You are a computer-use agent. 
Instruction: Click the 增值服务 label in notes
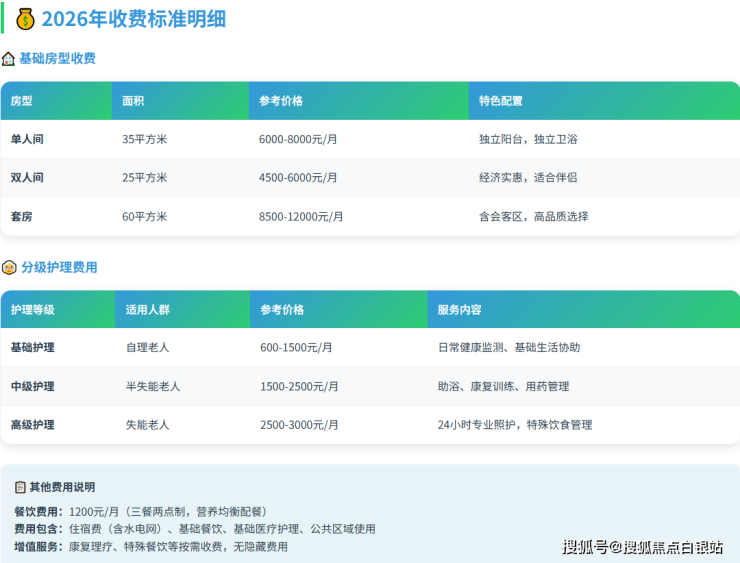pos(38,547)
